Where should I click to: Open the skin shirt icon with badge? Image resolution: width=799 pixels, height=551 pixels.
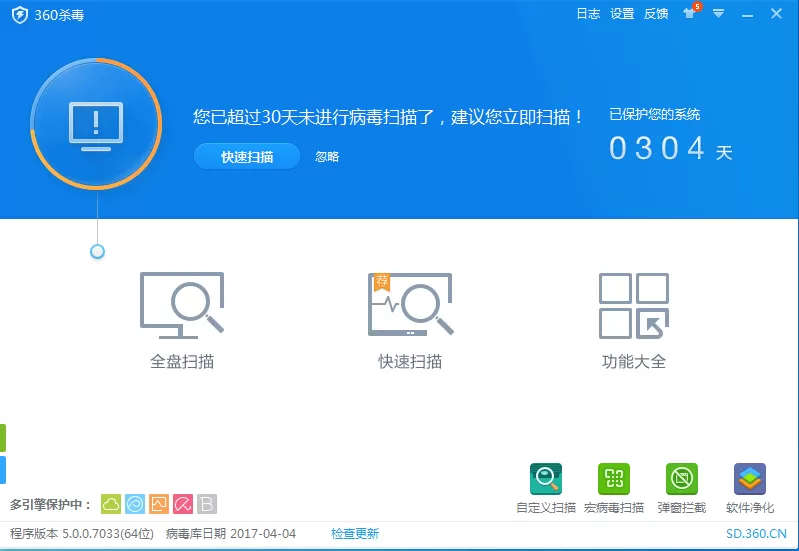click(691, 12)
